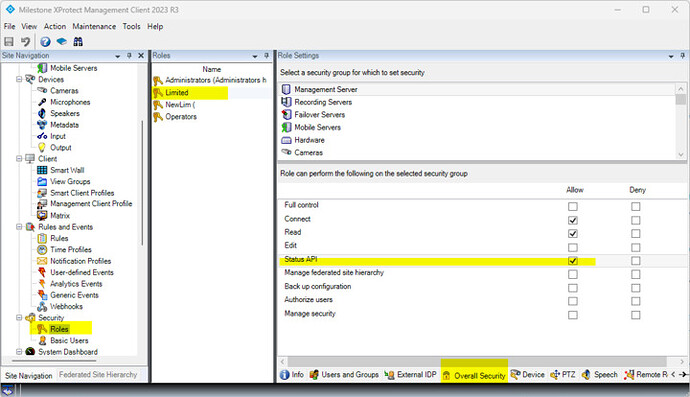Click the Undo toolbar icon

click(x=26, y=42)
